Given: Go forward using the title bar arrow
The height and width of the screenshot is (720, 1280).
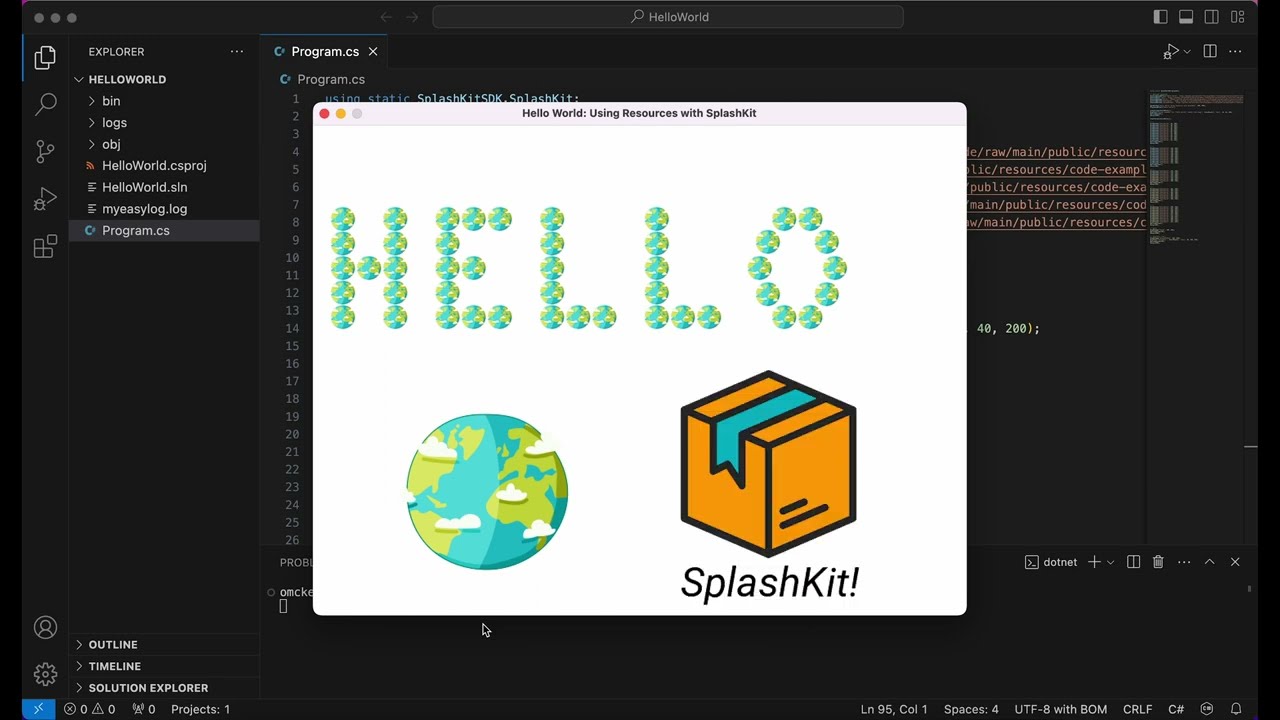Looking at the screenshot, I should pos(412,17).
